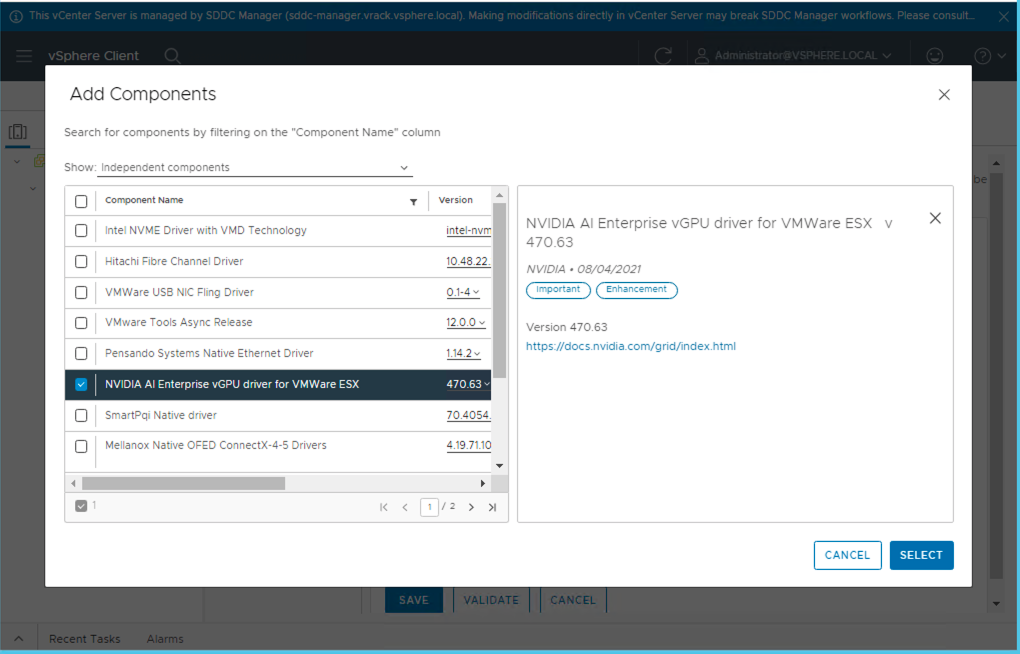The image size is (1020, 654).
Task: Check VMWare USB NIC Fling Driver
Action: [x=81, y=292]
